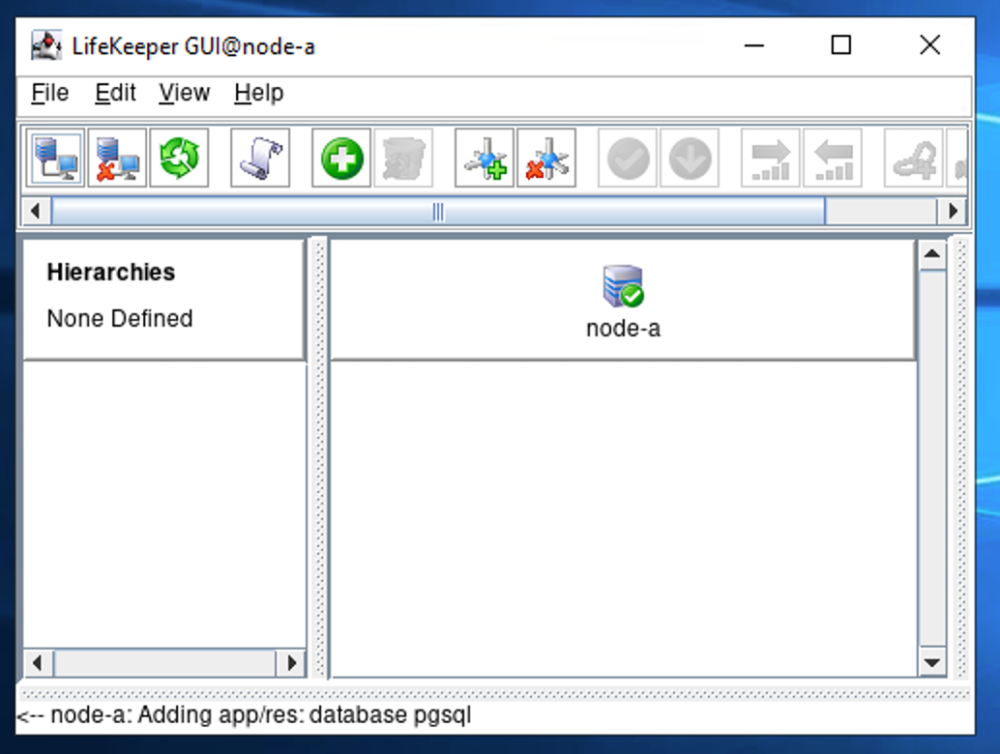This screenshot has height=754, width=1000.
Task: Click the grayed right-arrow Extend Resource Hierarchy icon
Action: point(770,158)
